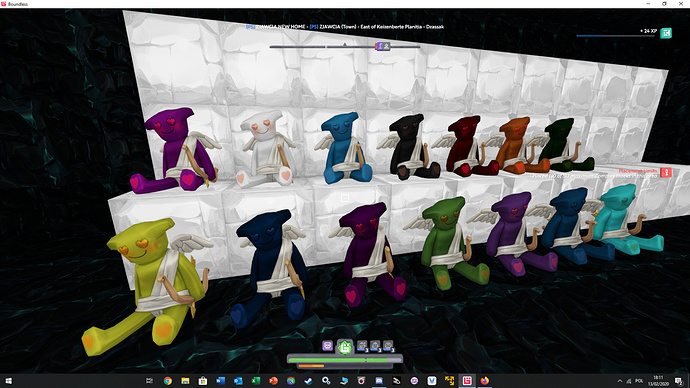Screen dimensions: 690x388
Task: Click the teal XP block icon
Action: [x=666, y=33]
